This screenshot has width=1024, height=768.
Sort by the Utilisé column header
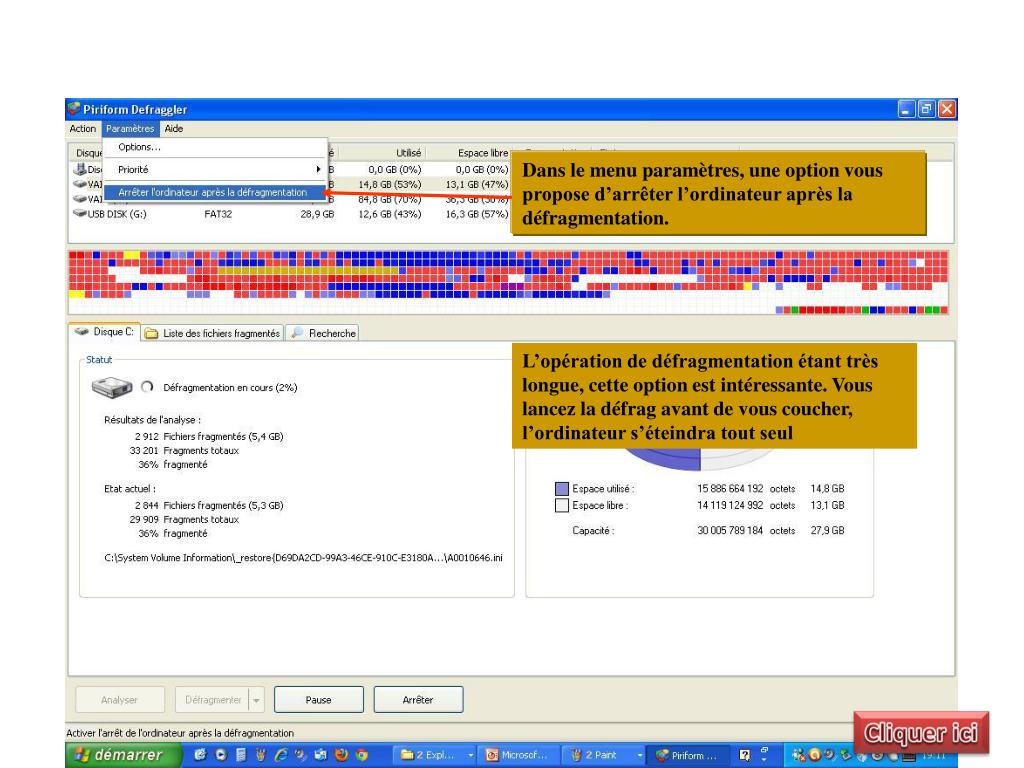(408, 153)
